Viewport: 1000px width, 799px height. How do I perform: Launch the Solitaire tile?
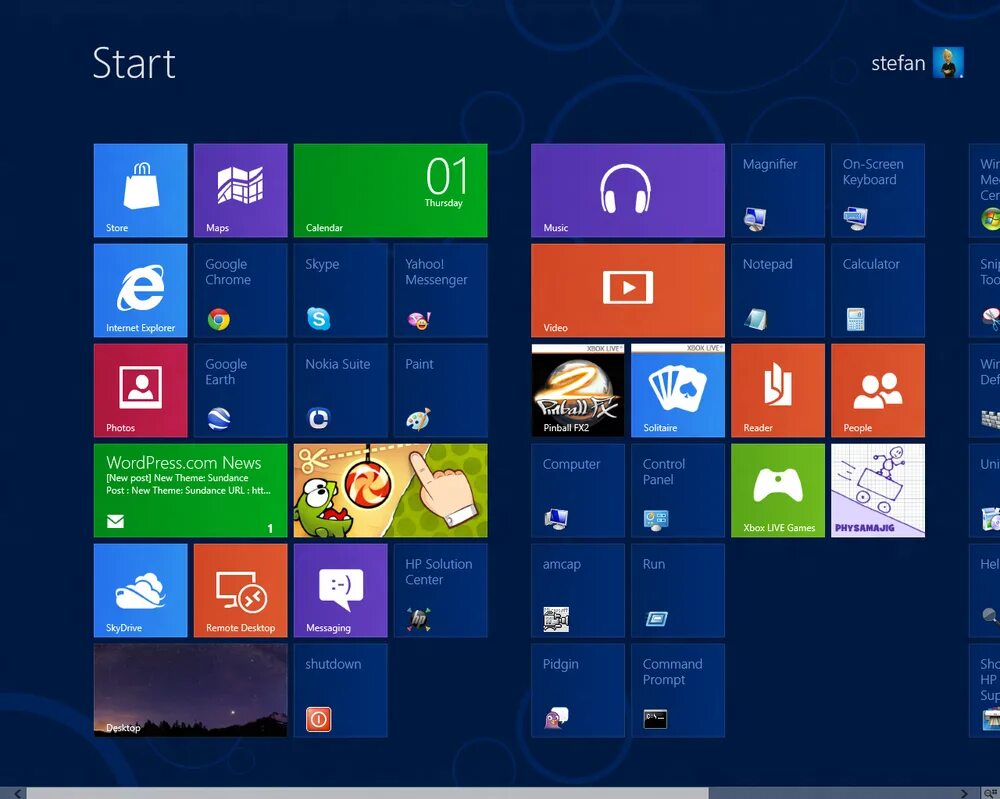(678, 390)
